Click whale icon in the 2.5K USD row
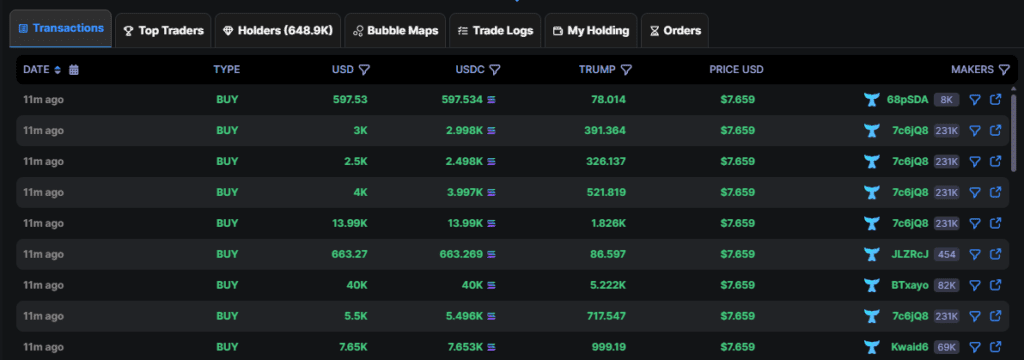Screen dimensions: 1024x360 [872, 161]
